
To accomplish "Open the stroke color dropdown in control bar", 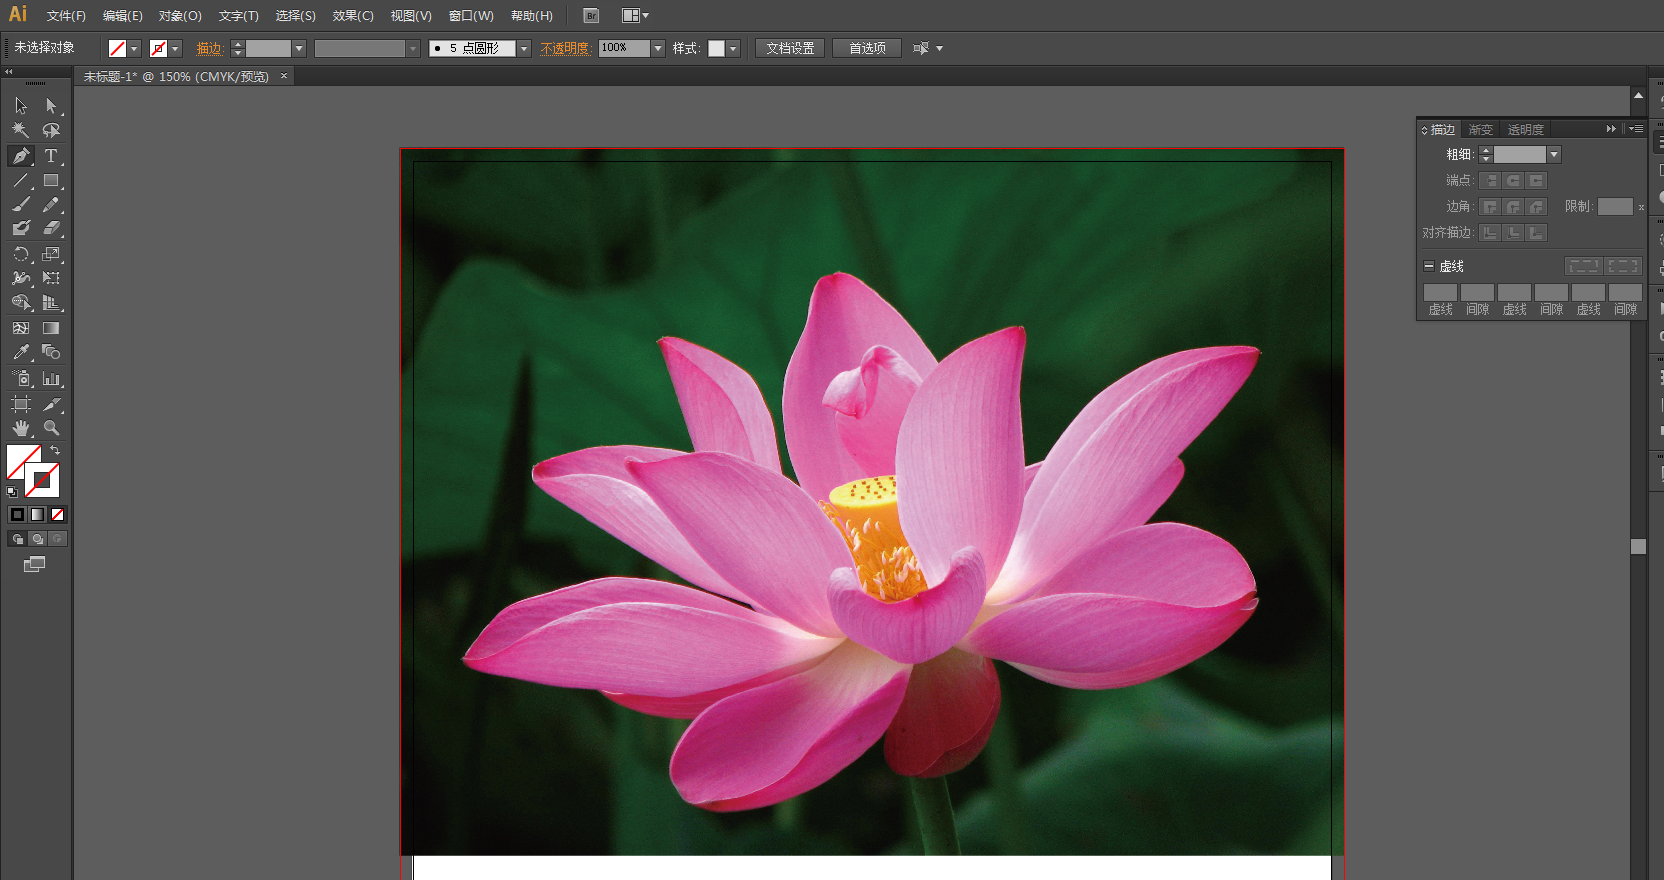I will 176,48.
